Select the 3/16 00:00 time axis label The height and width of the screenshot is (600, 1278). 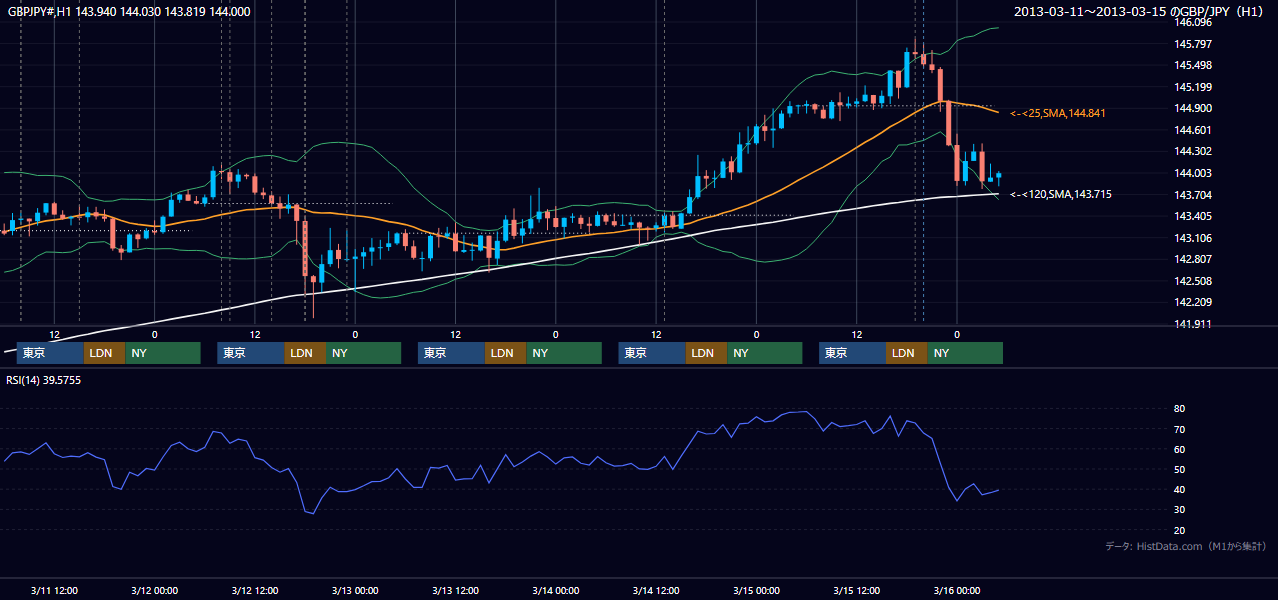[x=957, y=590]
